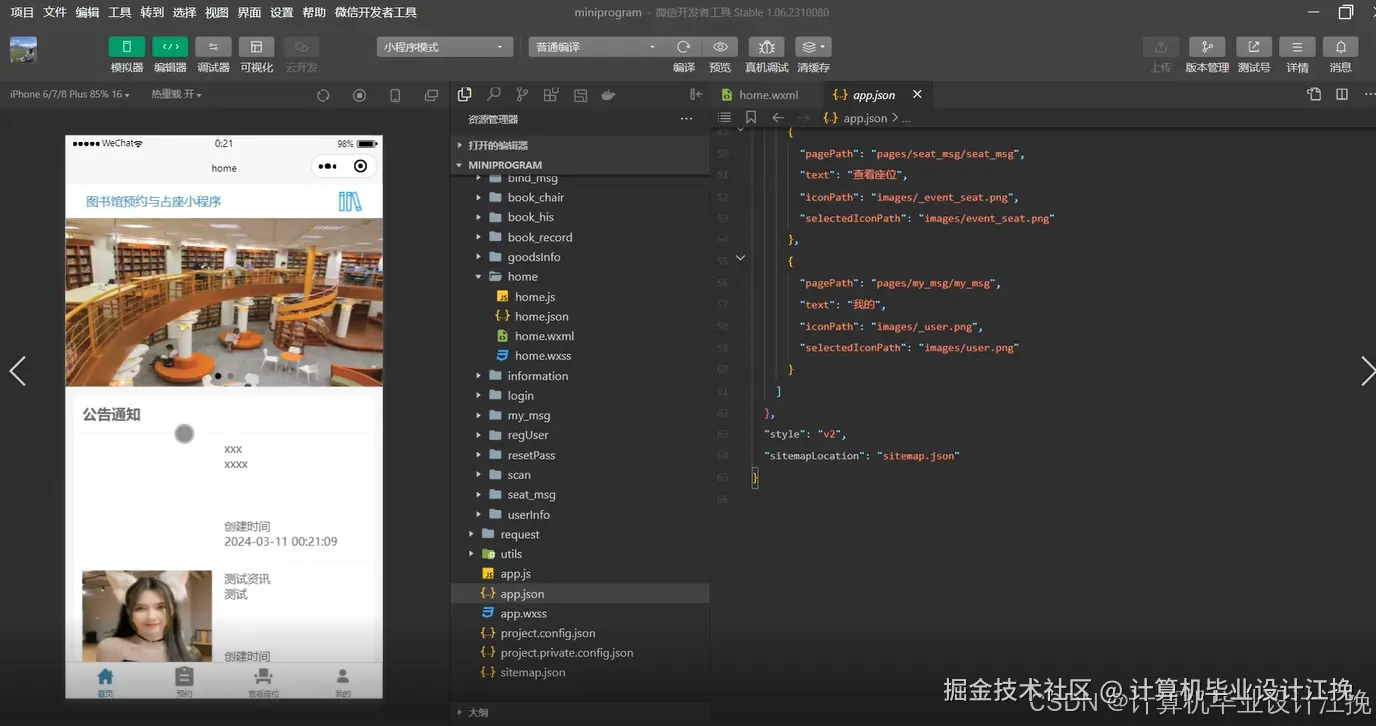Click the 测试号 test account icon

(1254, 47)
